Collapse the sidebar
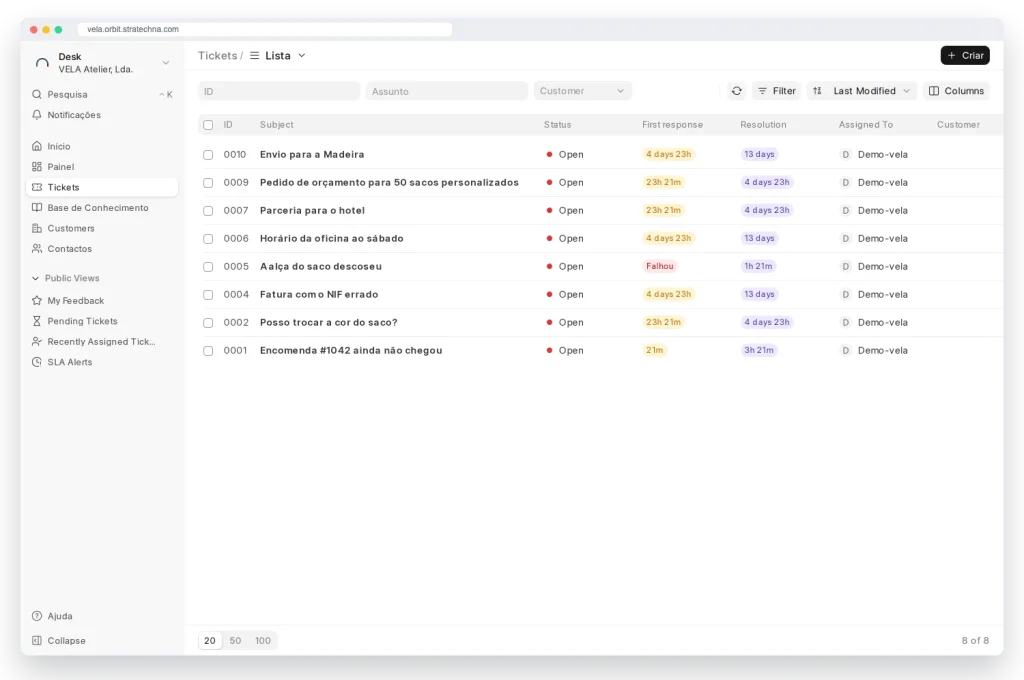The image size is (1024, 680). (102, 641)
